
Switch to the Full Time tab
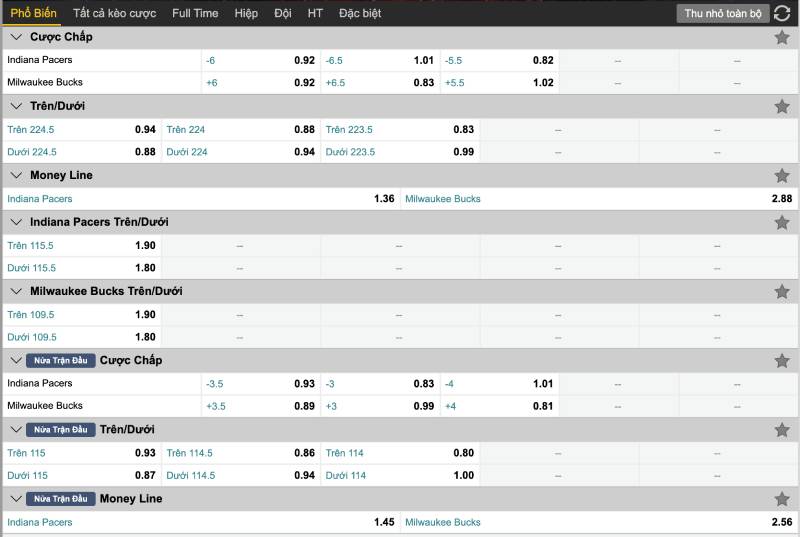click(x=195, y=13)
